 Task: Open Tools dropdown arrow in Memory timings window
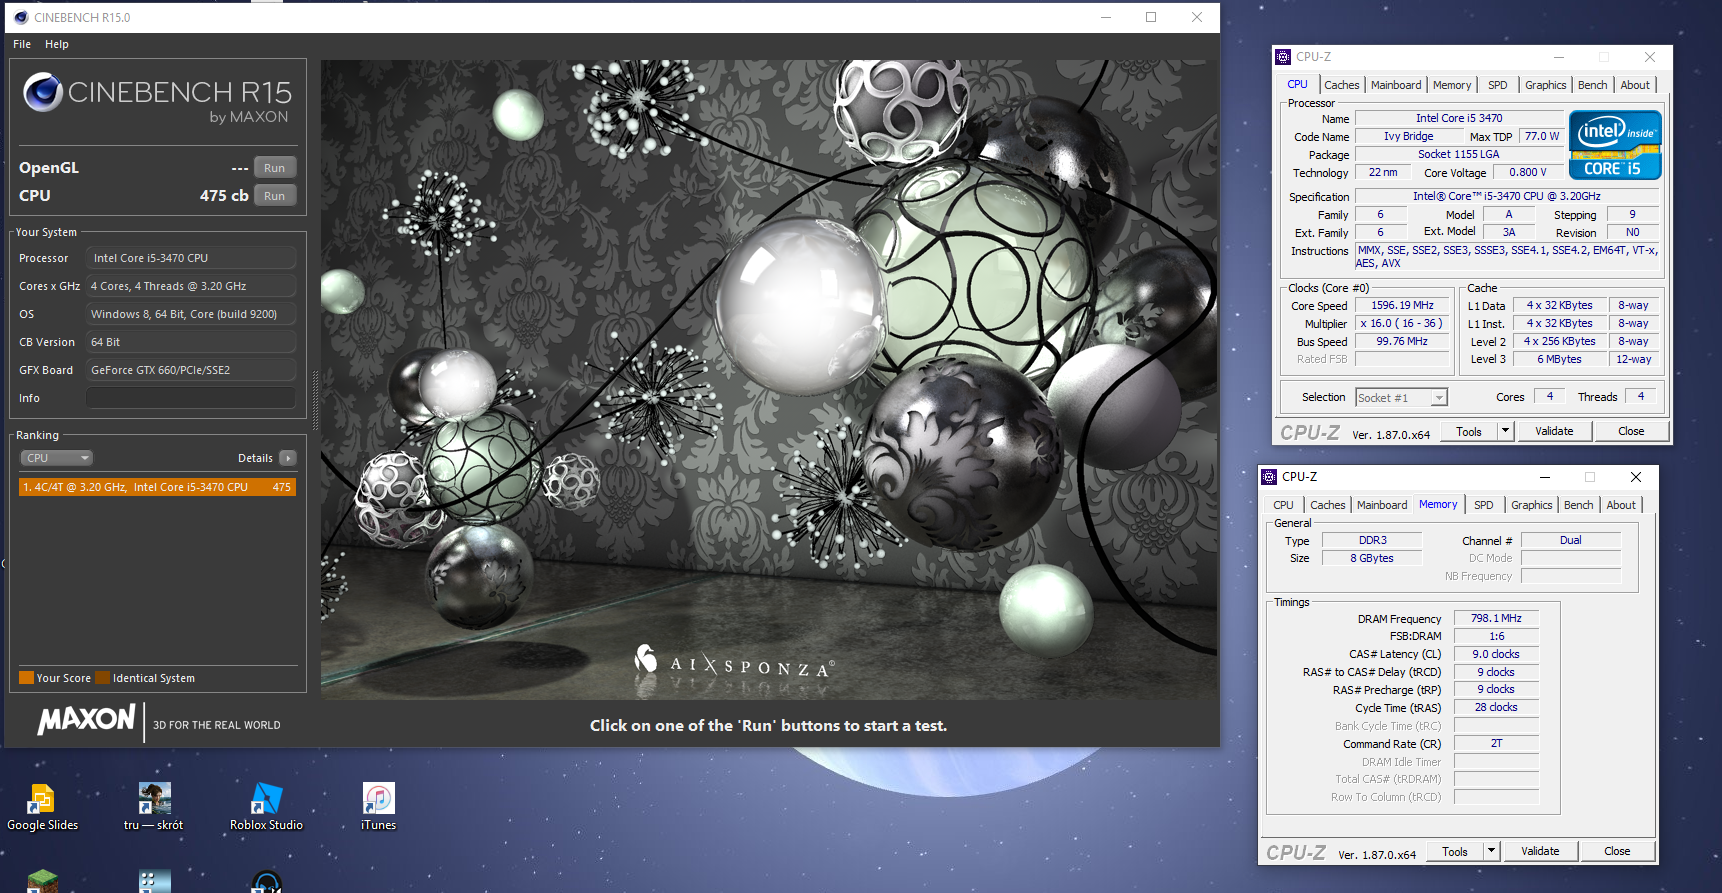(x=1491, y=851)
